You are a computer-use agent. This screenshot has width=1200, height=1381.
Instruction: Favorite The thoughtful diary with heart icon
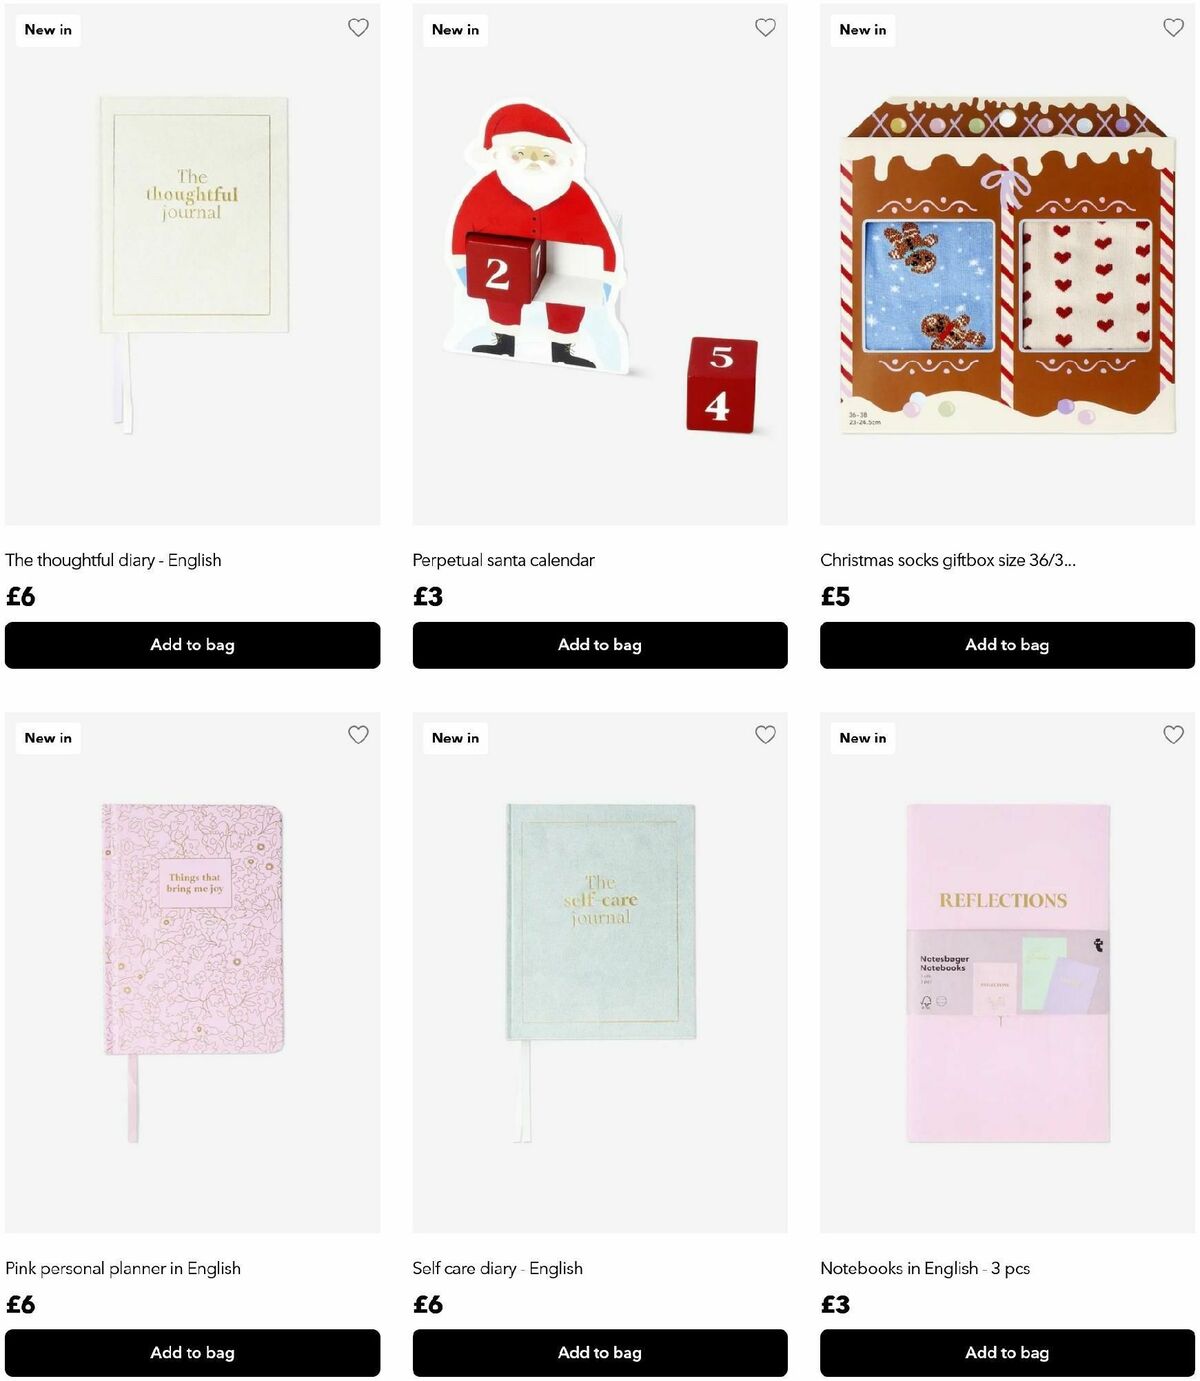pos(358,28)
